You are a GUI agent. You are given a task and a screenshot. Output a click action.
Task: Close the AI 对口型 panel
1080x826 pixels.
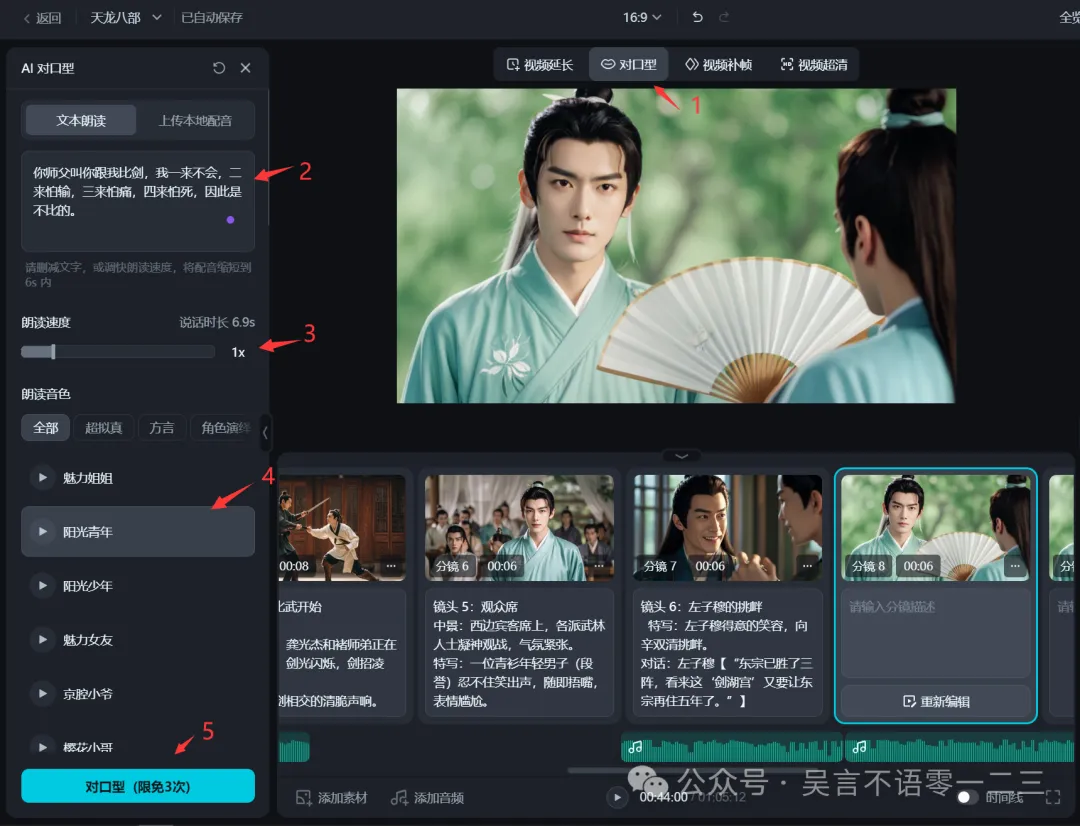click(x=245, y=68)
